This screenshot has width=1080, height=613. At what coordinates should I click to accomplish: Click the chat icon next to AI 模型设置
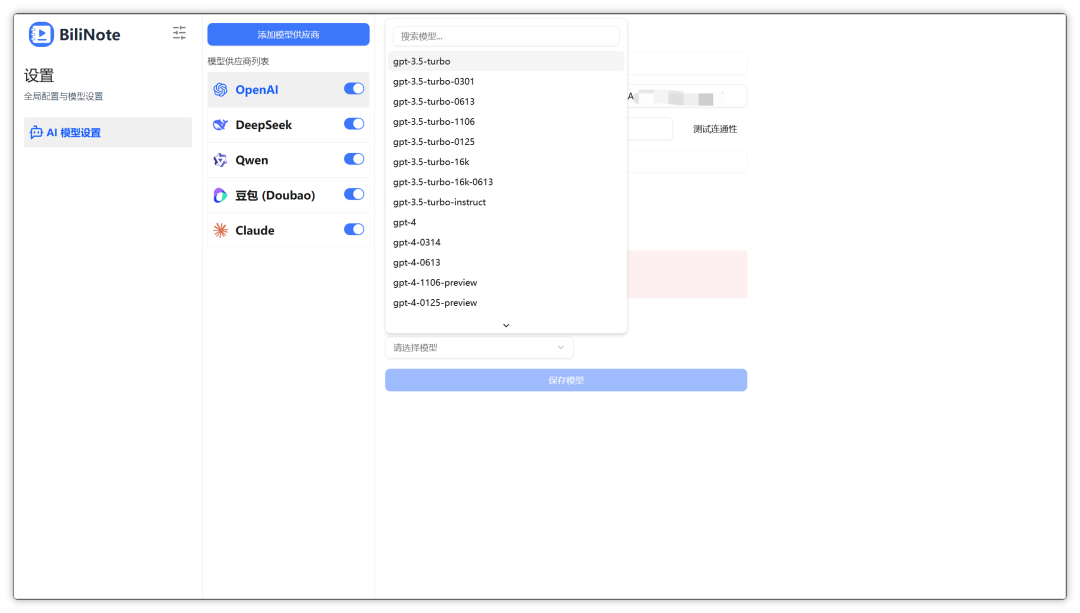(35, 132)
